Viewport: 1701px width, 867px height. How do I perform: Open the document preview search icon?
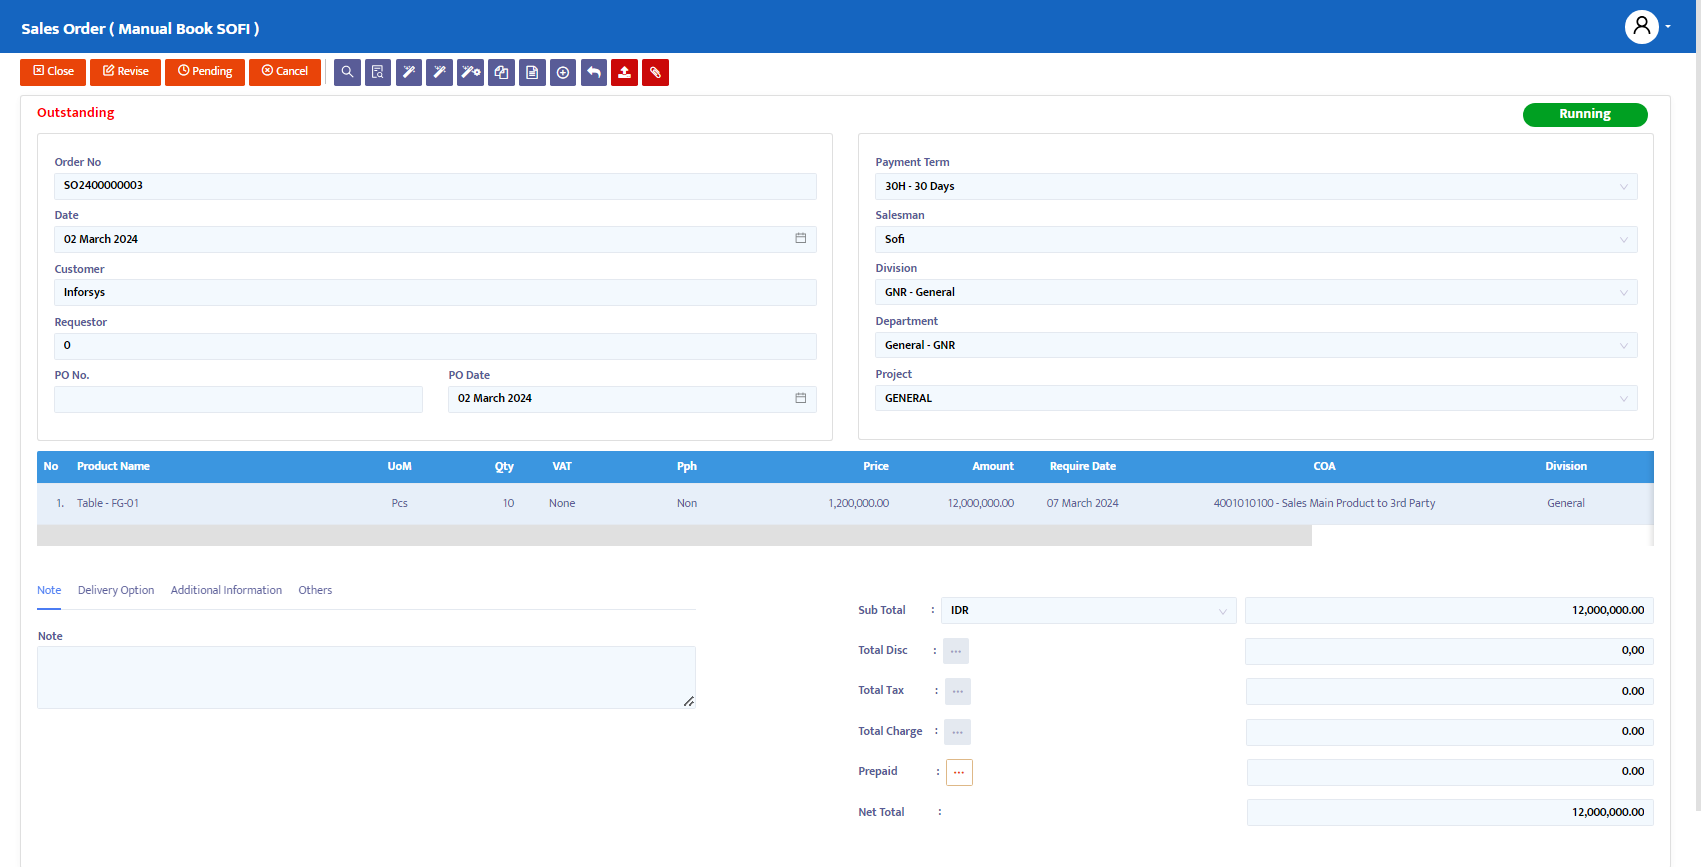coord(378,72)
